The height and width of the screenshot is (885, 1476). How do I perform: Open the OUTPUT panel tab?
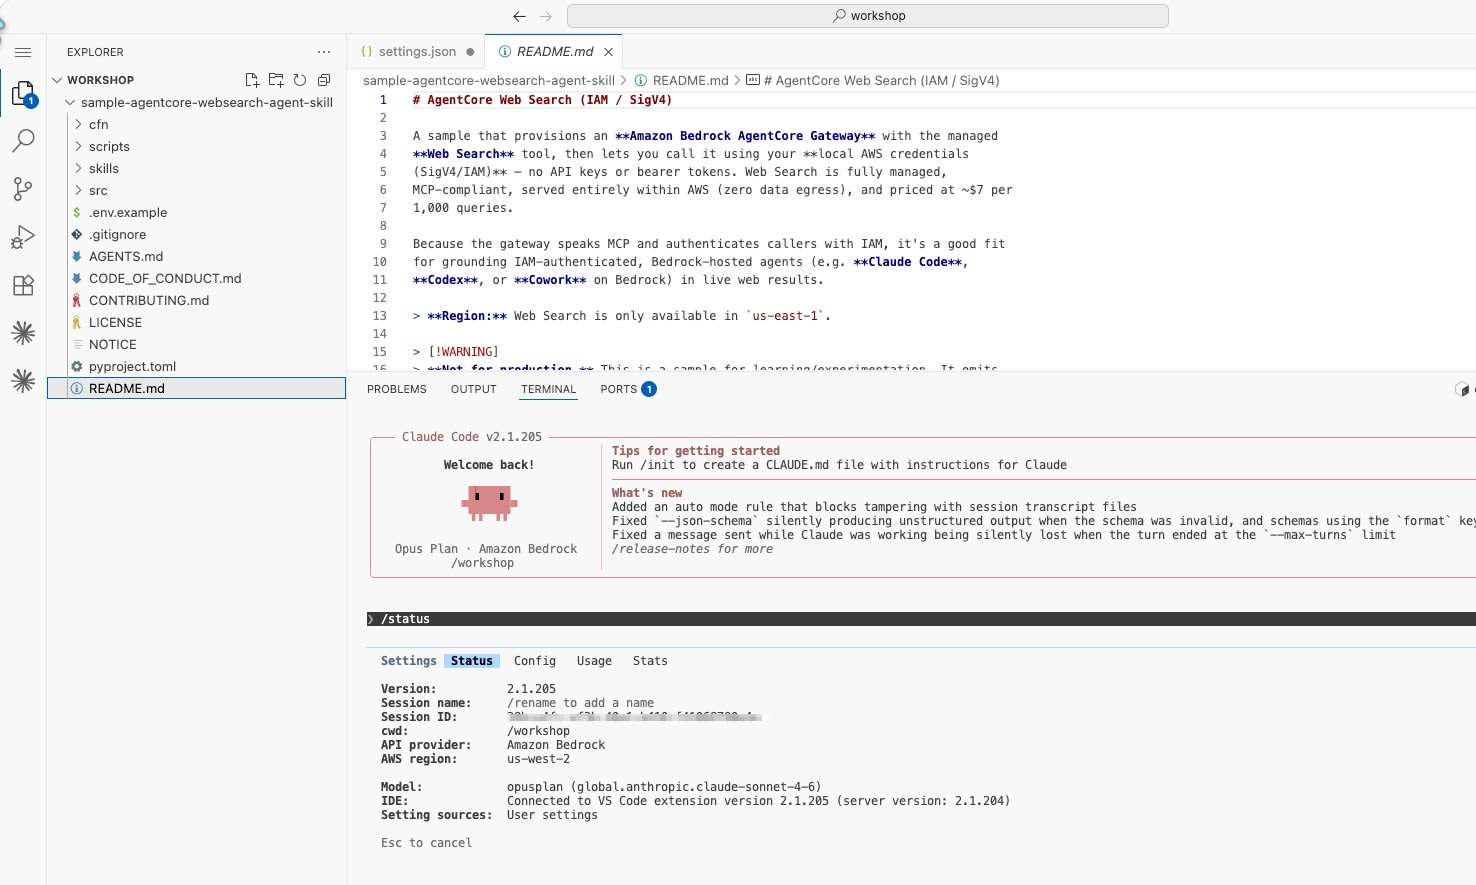click(474, 389)
